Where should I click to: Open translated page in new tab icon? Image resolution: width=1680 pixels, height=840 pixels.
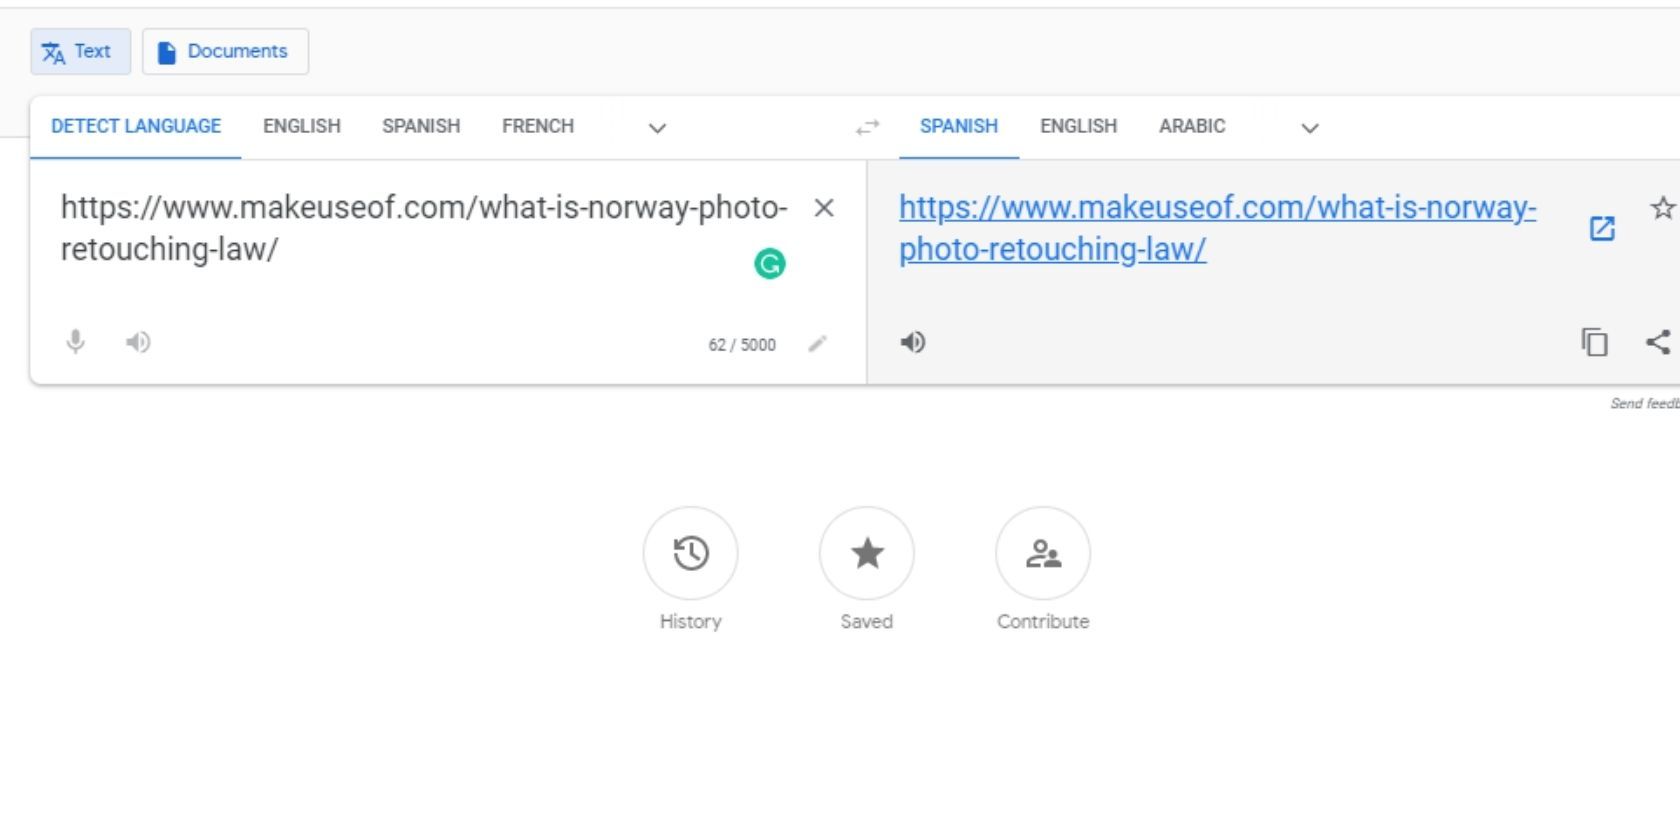(1602, 229)
